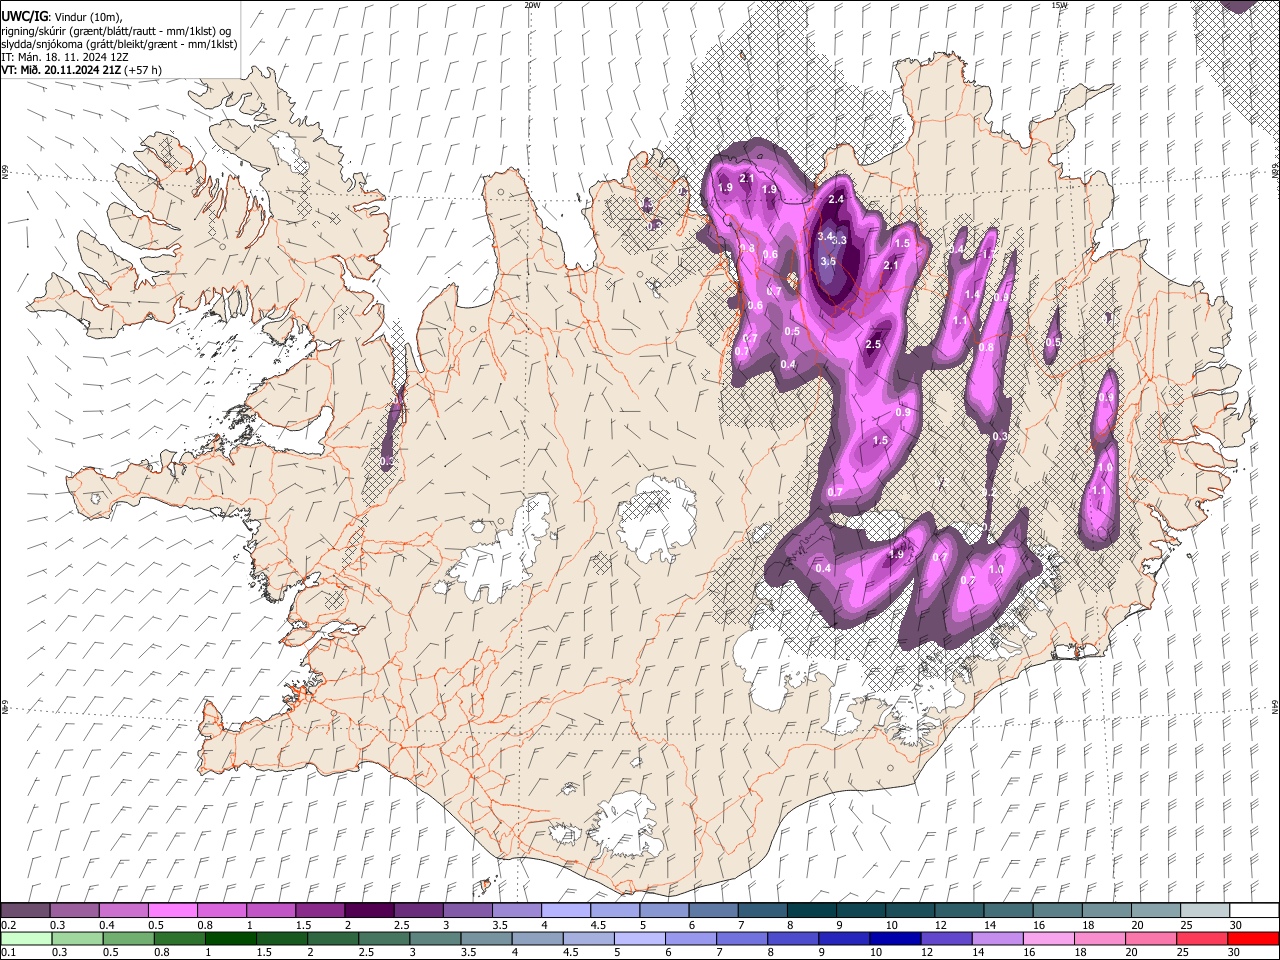Viewport: 1280px width, 960px height.
Task: Select magenta swatch labeled 1.5 in upper legend
Action: point(319,911)
